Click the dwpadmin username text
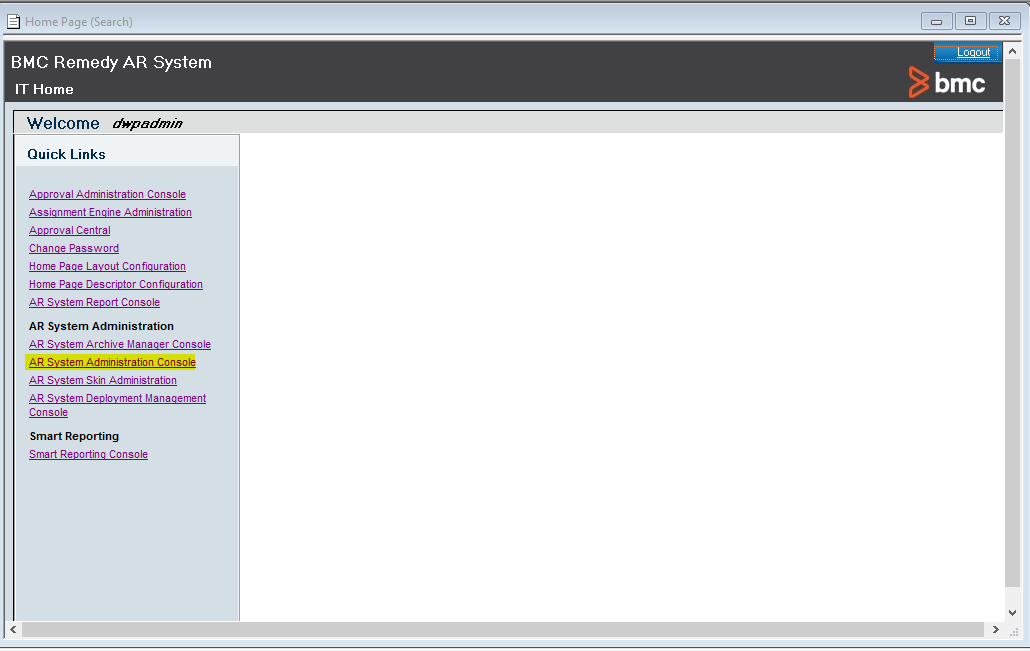Image resolution: width=1030 pixels, height=651 pixels. pos(147,123)
